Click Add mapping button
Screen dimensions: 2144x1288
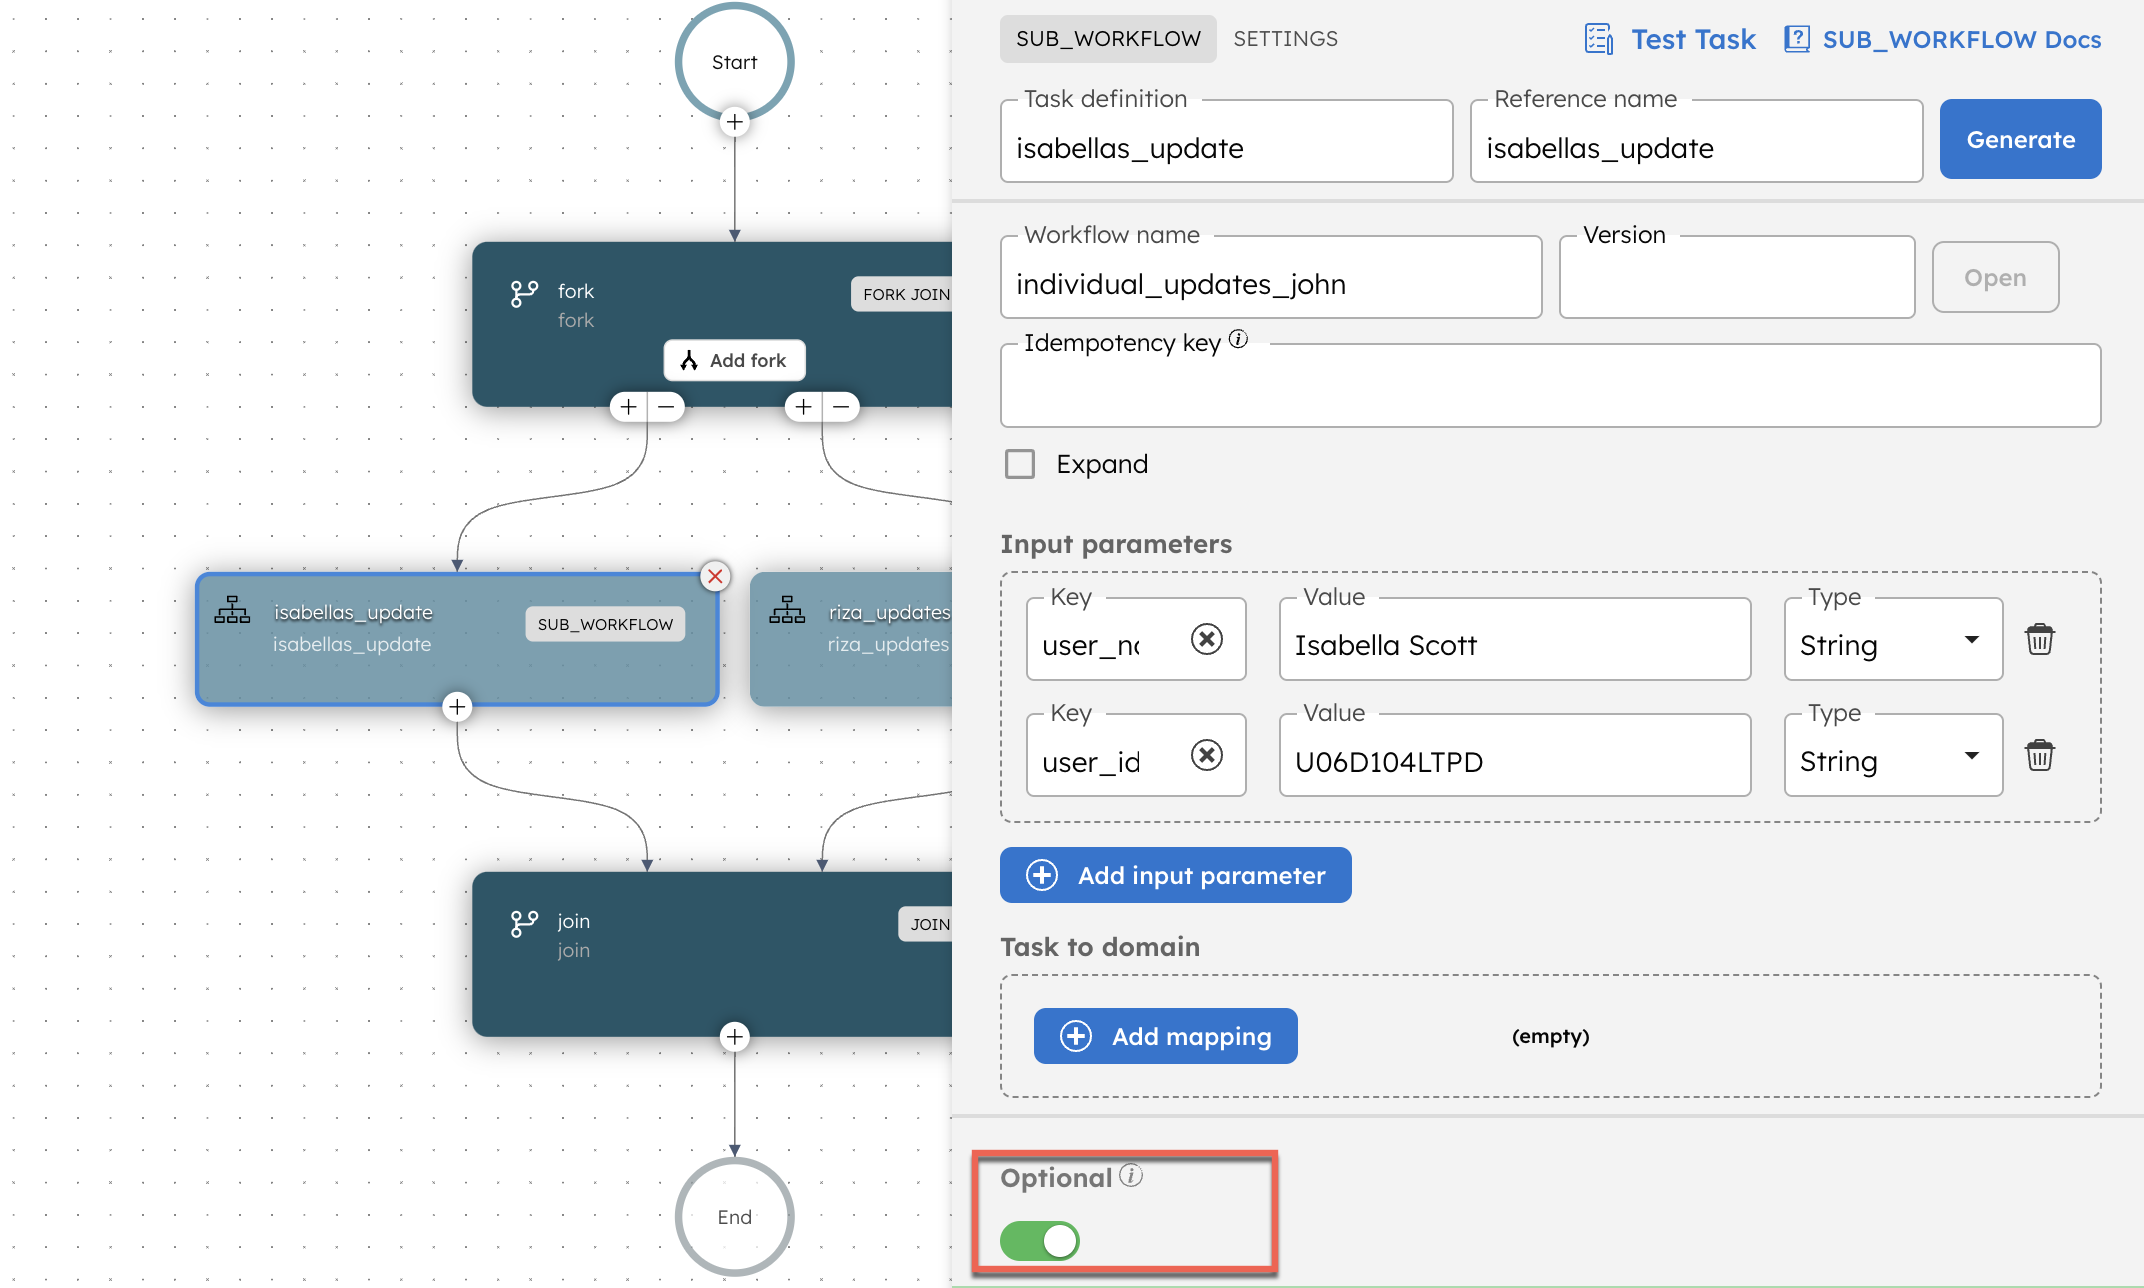[1166, 1036]
